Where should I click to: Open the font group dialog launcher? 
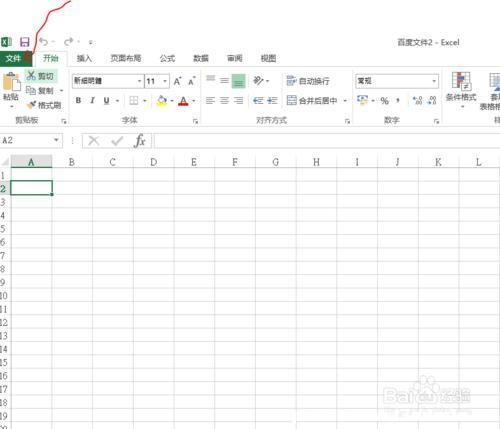[195, 122]
